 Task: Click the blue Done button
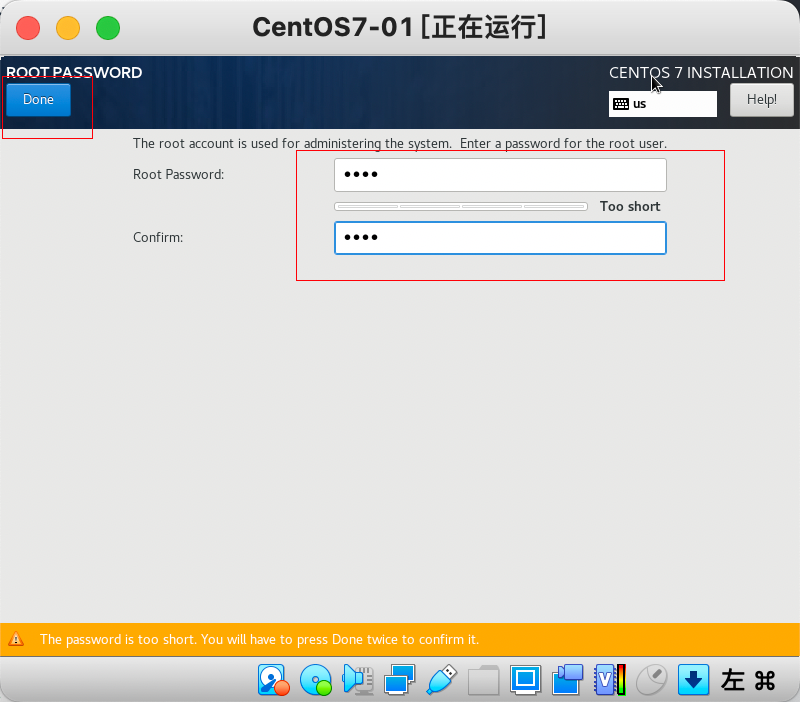pos(38,99)
